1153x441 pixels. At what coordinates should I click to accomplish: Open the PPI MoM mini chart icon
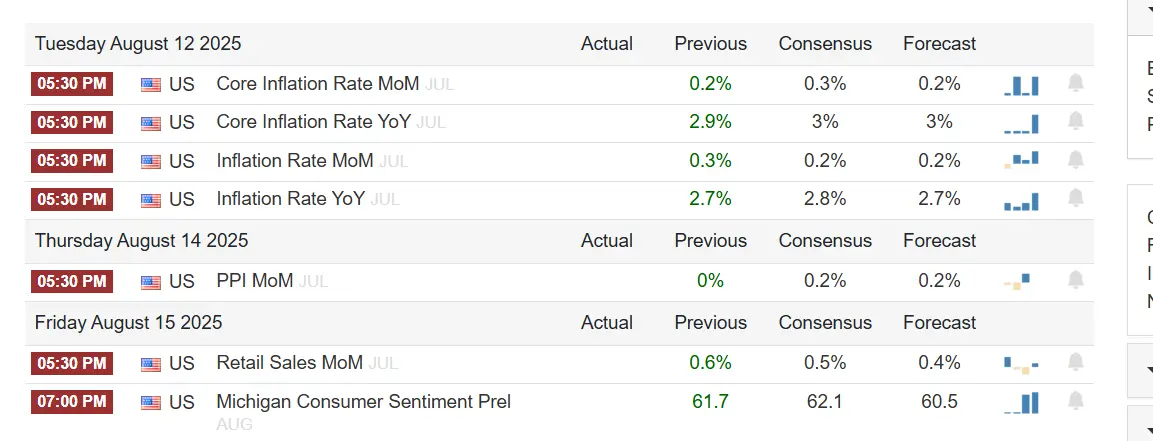click(x=1018, y=282)
